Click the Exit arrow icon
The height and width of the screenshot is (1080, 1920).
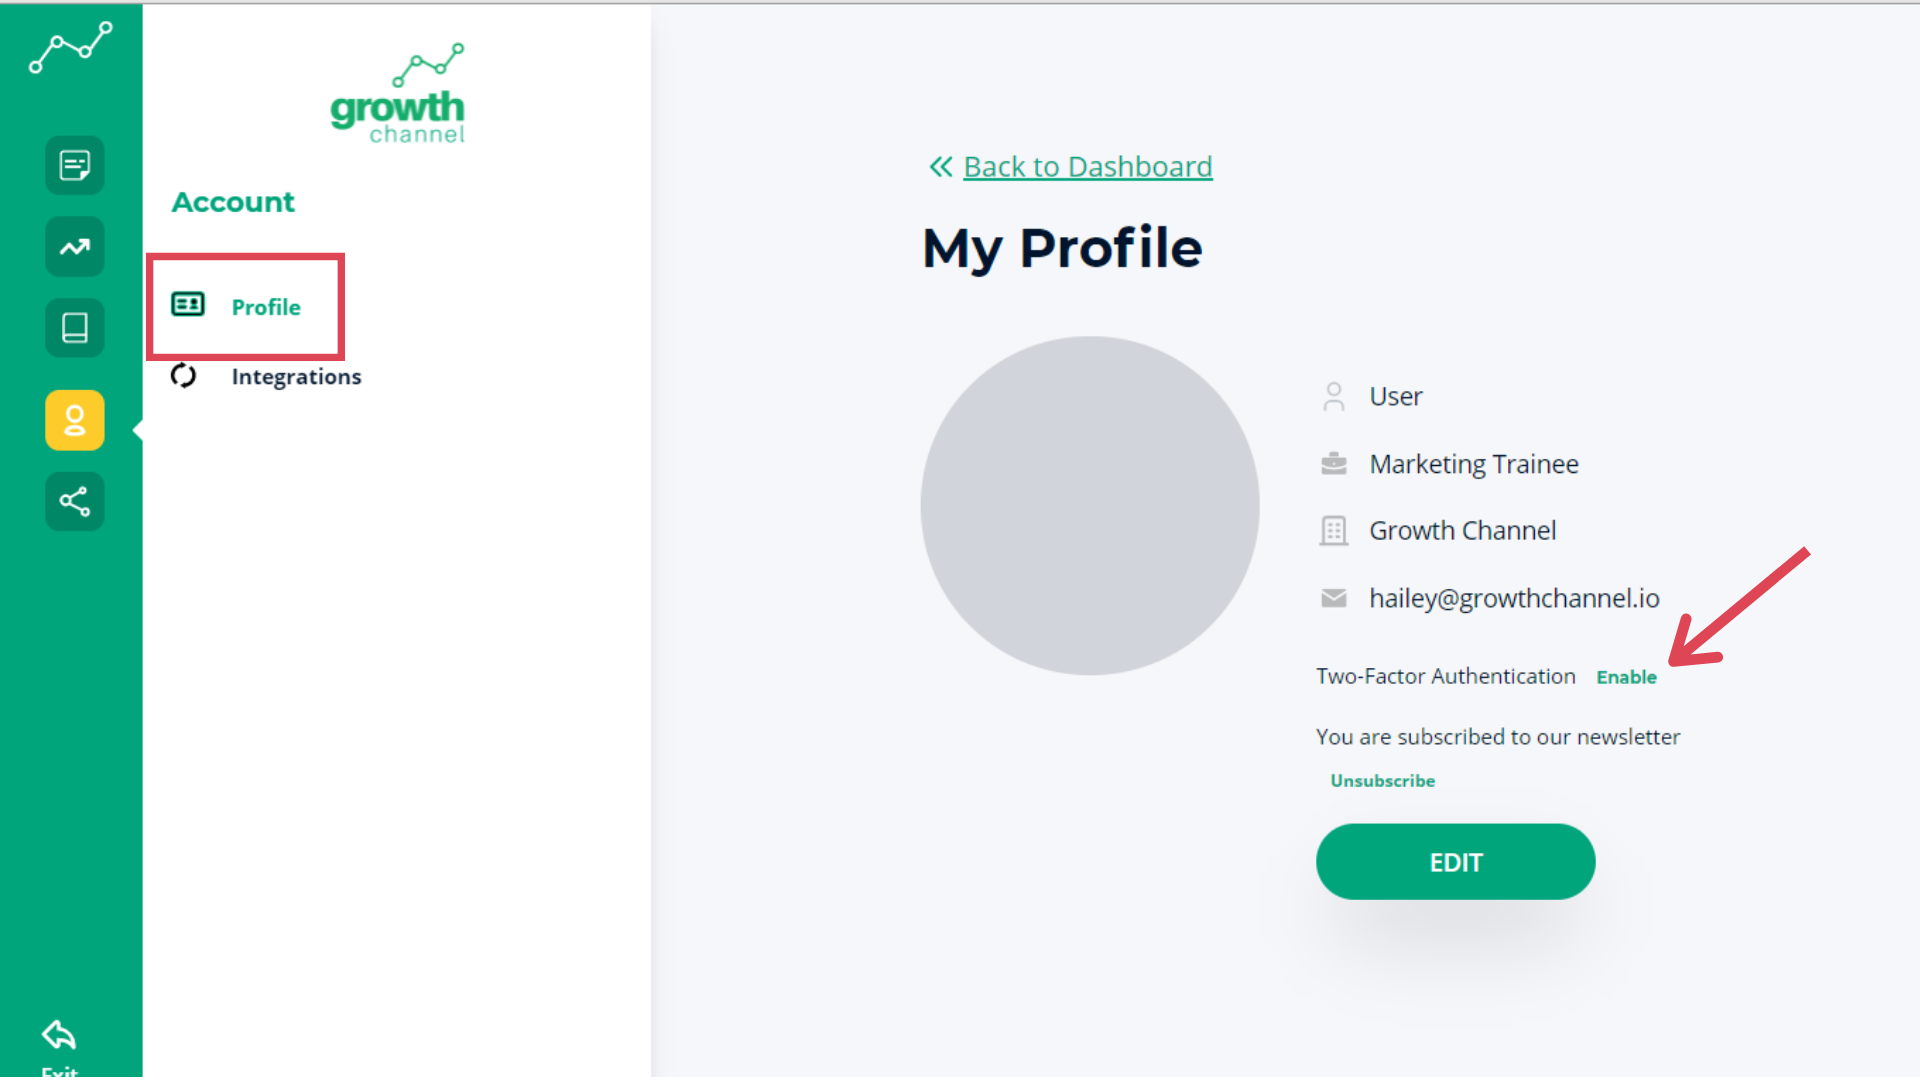tap(59, 1036)
